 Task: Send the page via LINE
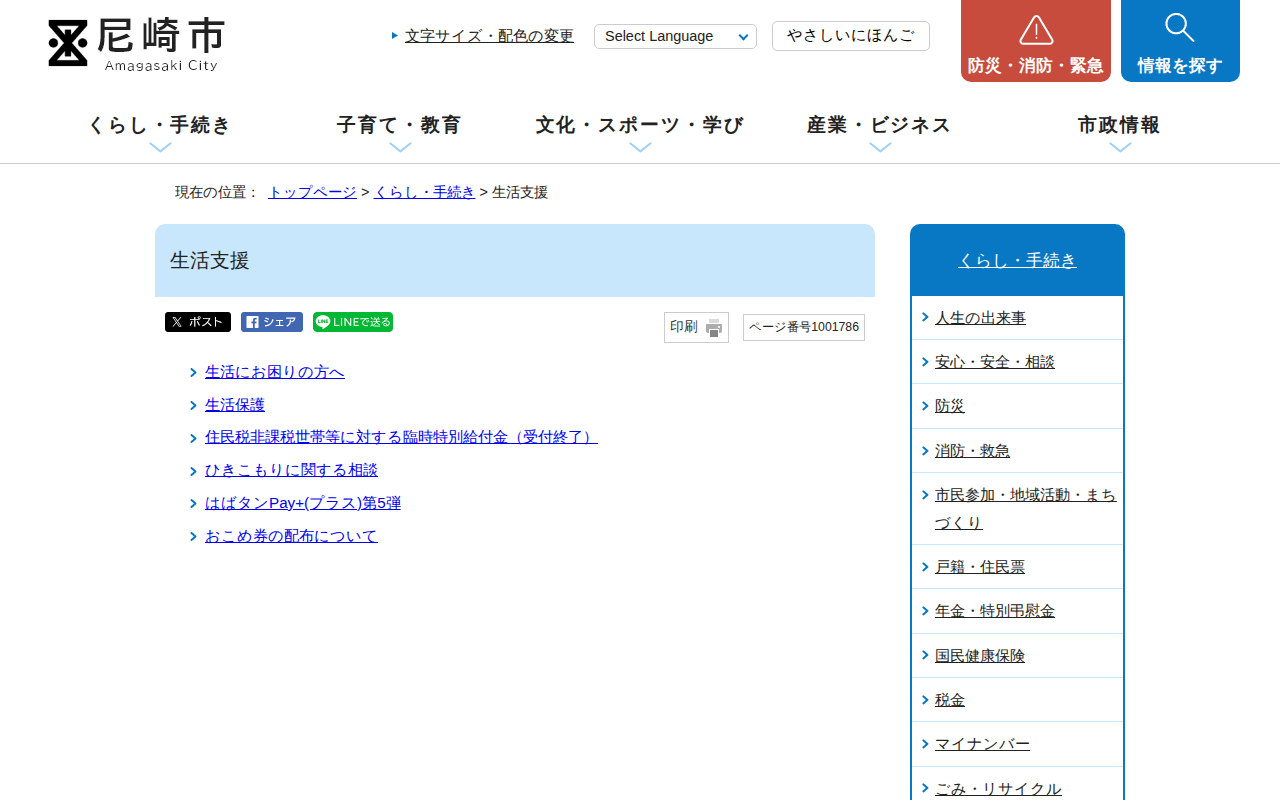(x=352, y=322)
